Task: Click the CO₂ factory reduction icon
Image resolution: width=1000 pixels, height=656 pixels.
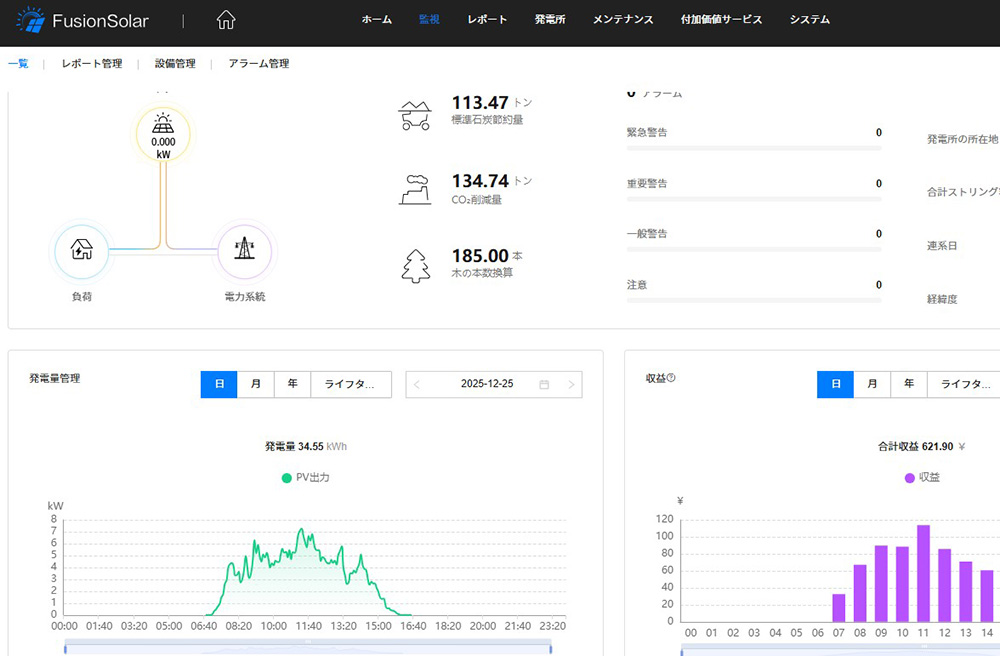Action: point(415,190)
